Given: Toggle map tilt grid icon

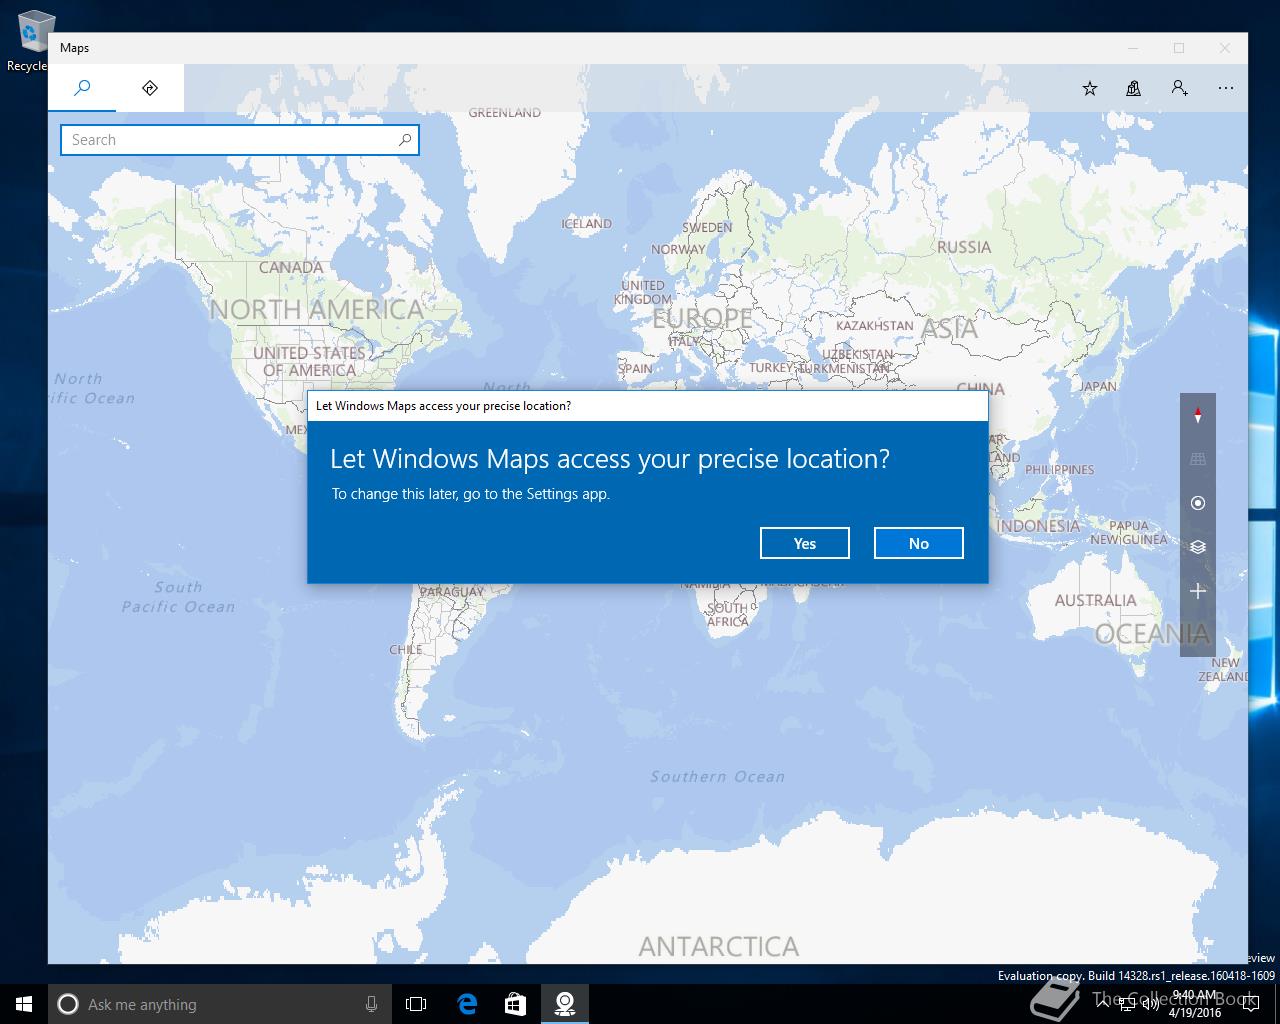Looking at the screenshot, I should click(1198, 459).
